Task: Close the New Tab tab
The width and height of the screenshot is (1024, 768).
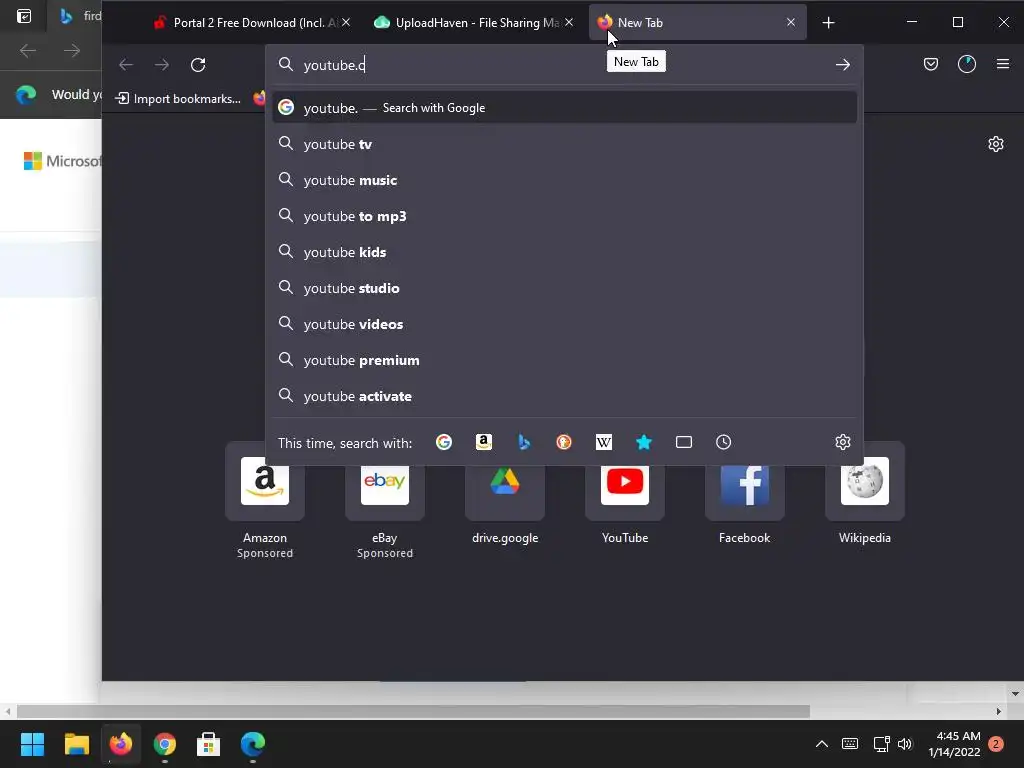Action: pyautogui.click(x=791, y=22)
